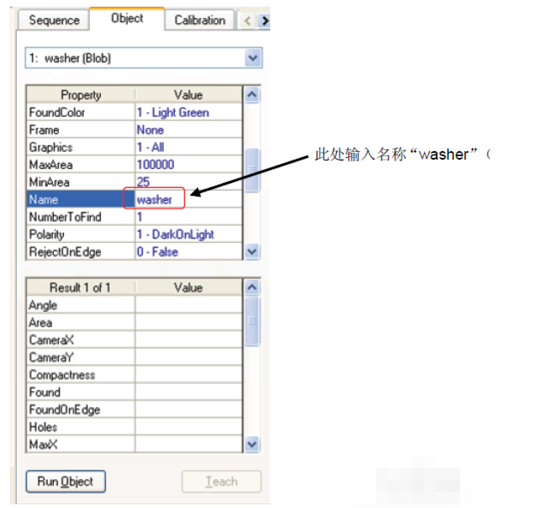Switch to the Calibration tab
538x508 pixels.
pyautogui.click(x=200, y=20)
